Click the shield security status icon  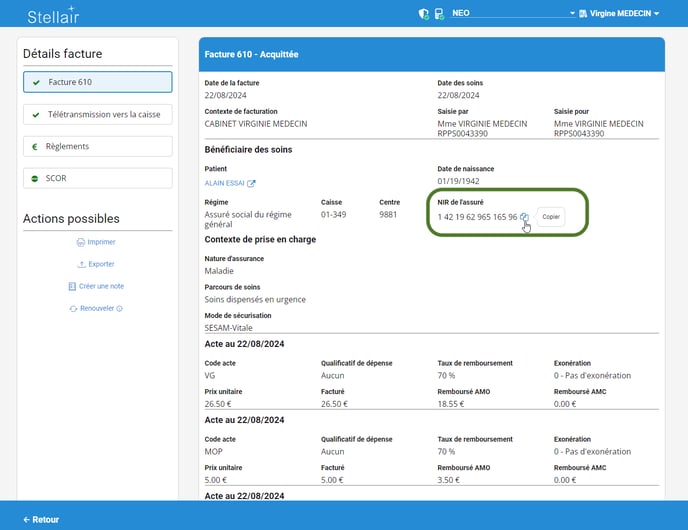(423, 14)
